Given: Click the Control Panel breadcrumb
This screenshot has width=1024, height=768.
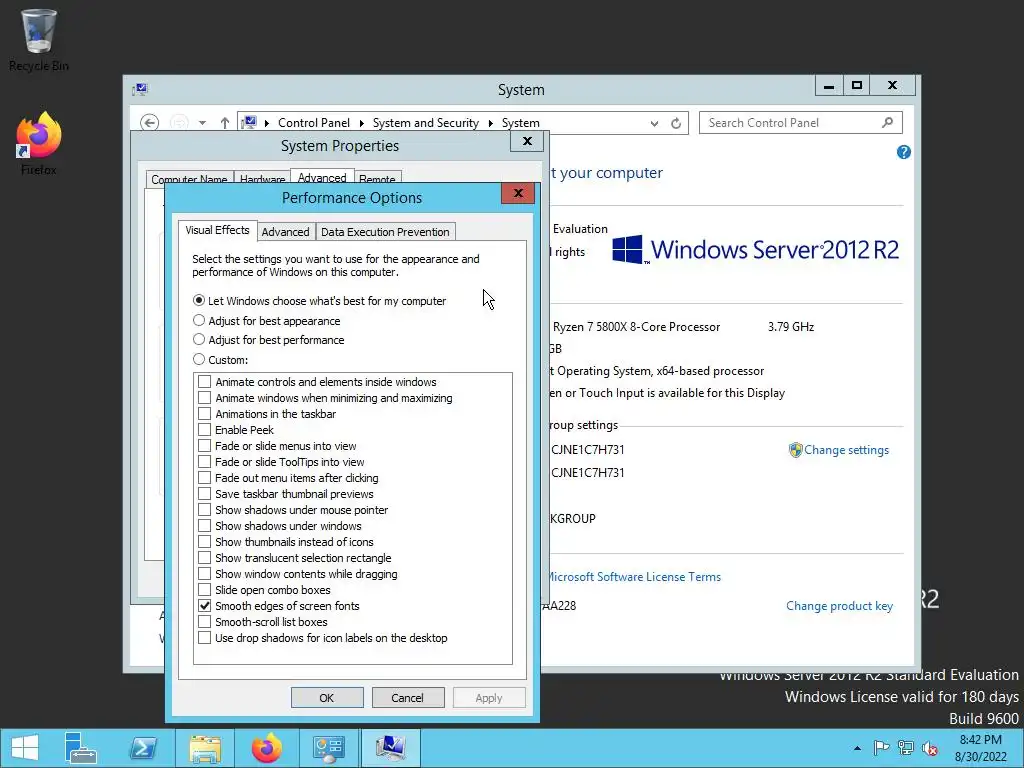Looking at the screenshot, I should click(313, 123).
